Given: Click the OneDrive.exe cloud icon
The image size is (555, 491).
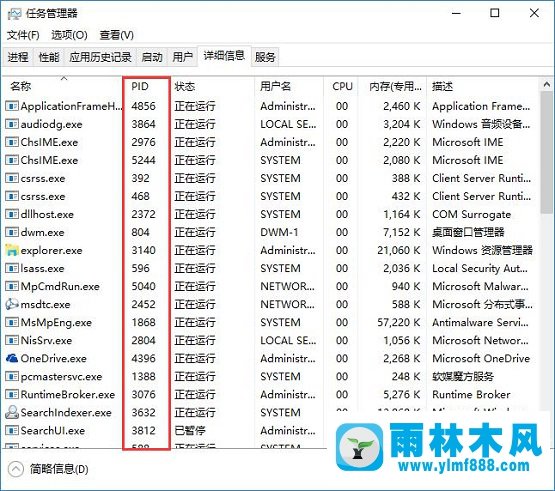Looking at the screenshot, I should click(x=12, y=358).
